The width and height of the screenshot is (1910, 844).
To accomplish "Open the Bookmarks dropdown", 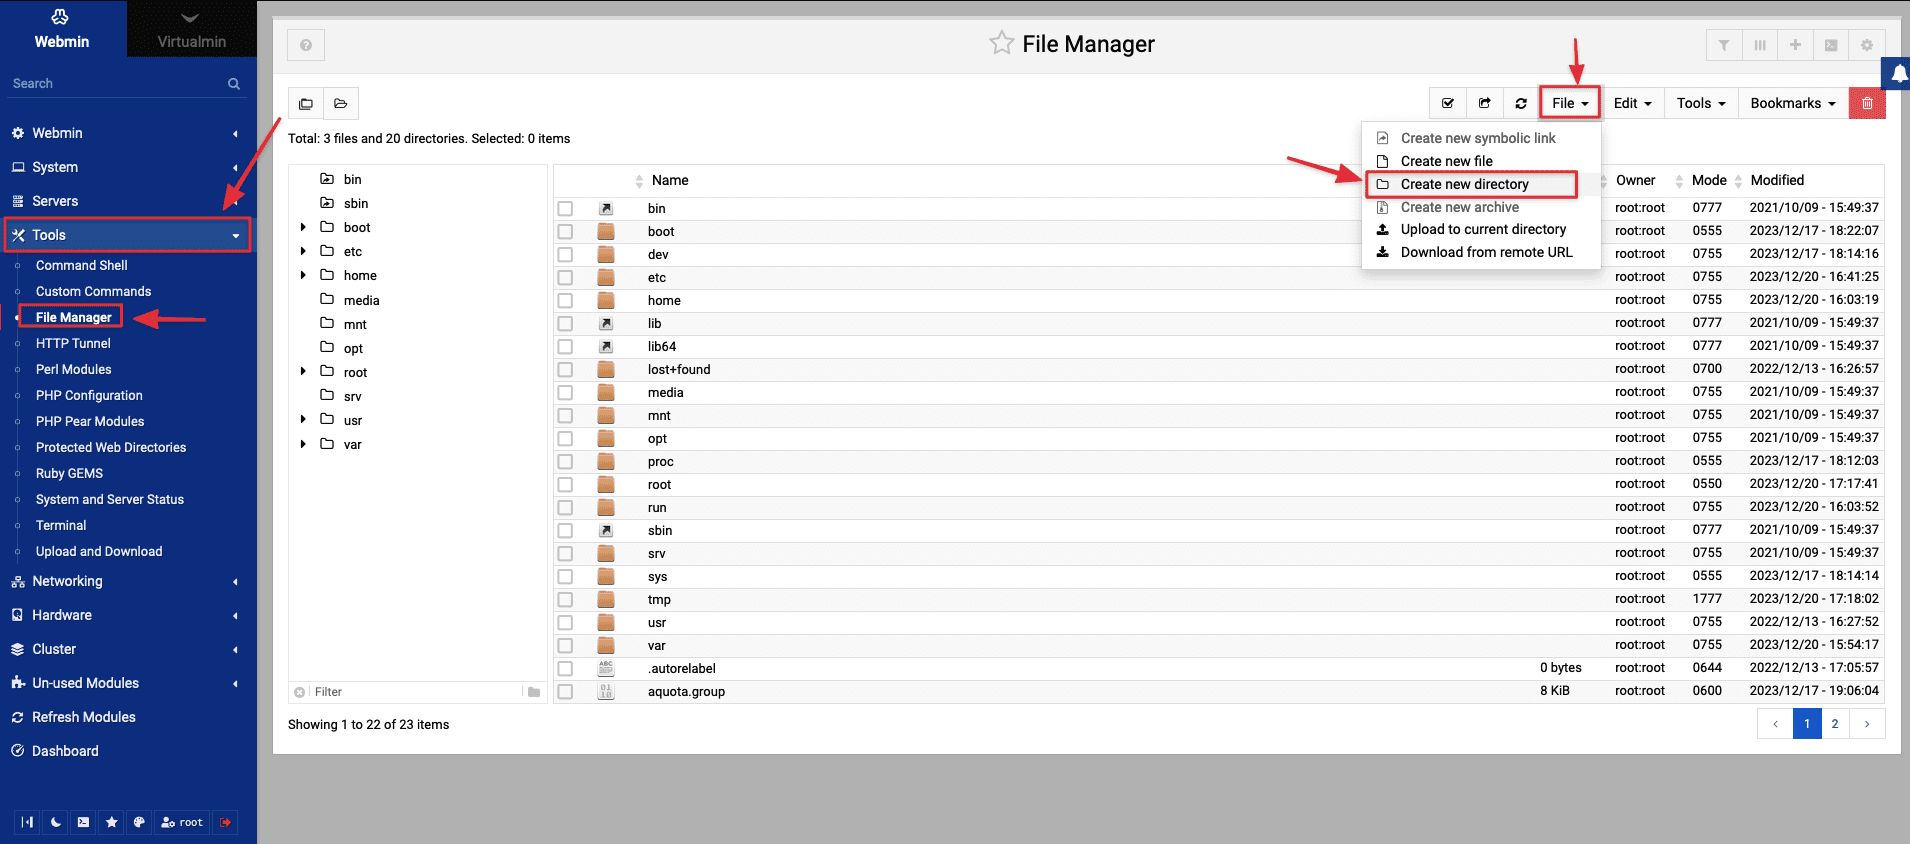I will tap(1792, 103).
